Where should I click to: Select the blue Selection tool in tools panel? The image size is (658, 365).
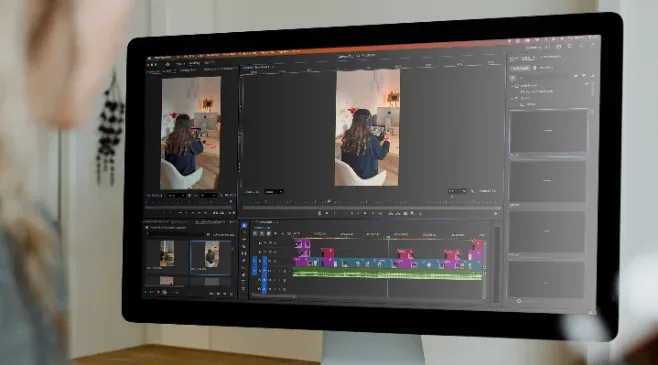(x=244, y=226)
